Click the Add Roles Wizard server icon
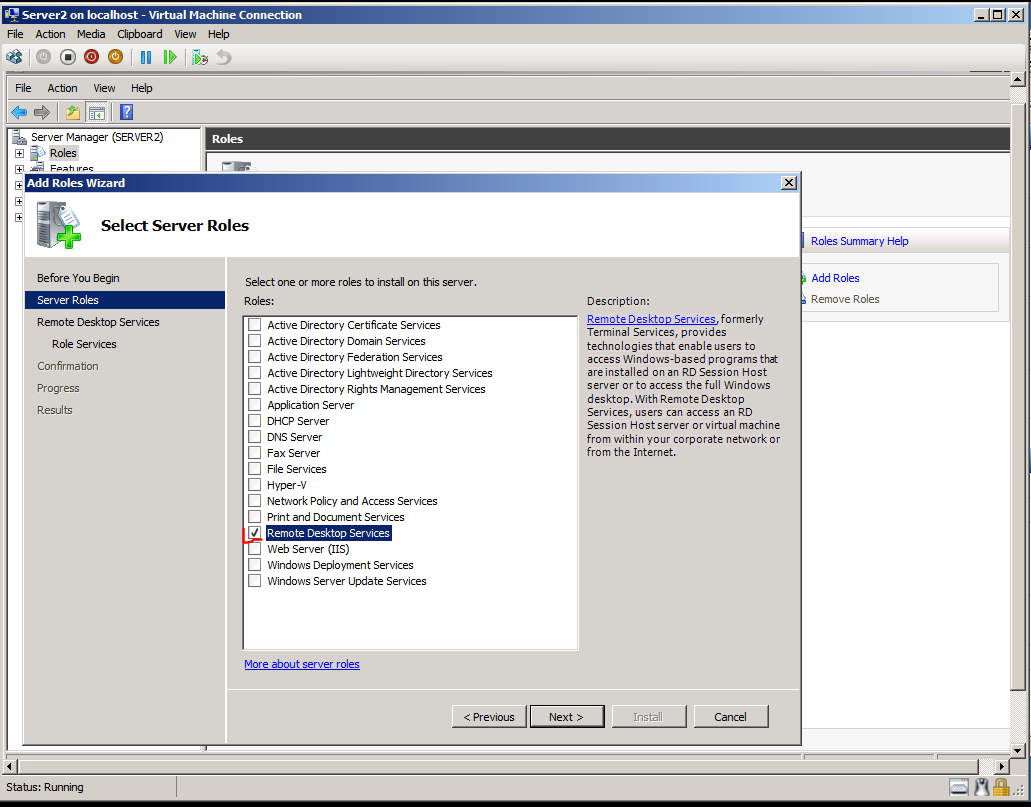 (59, 225)
